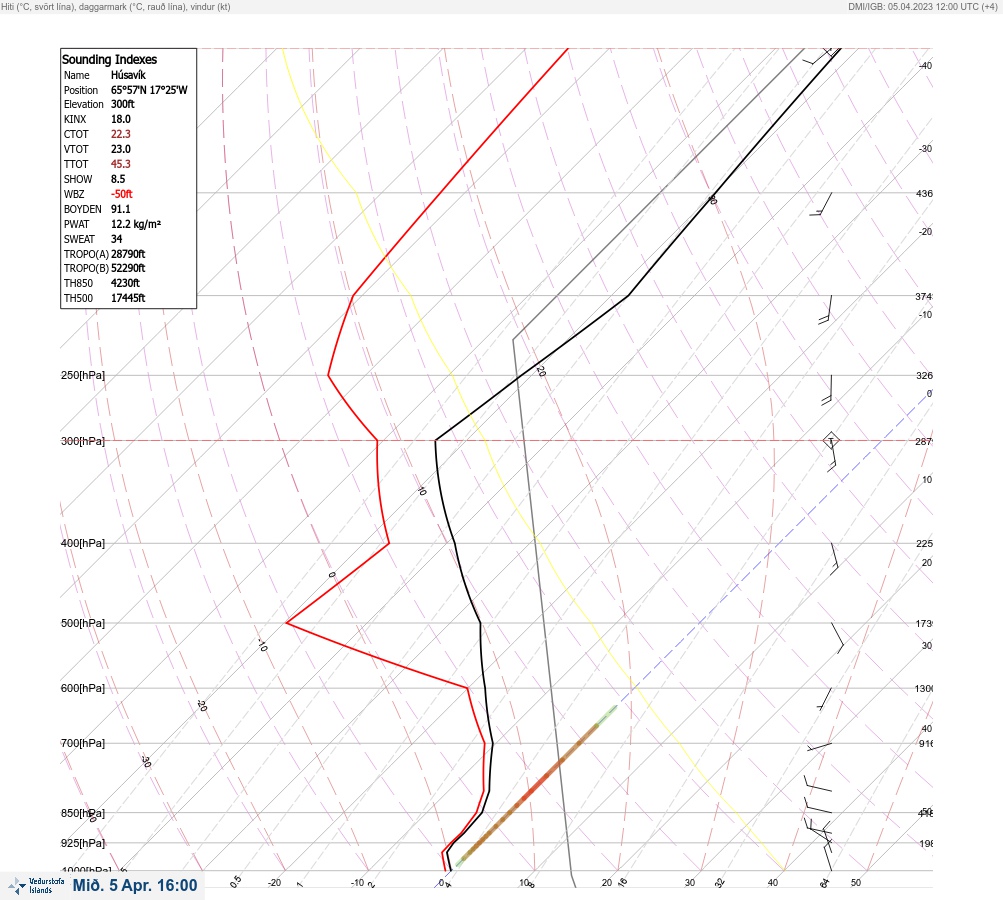
Task: Click the SHOW value '8.5'
Action: coord(118,179)
